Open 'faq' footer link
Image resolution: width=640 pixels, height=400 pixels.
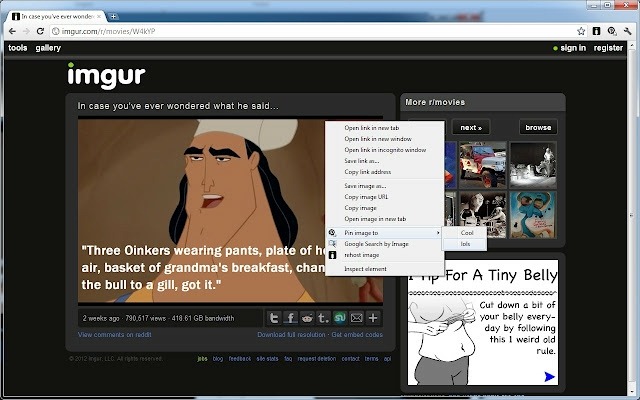tap(288, 358)
